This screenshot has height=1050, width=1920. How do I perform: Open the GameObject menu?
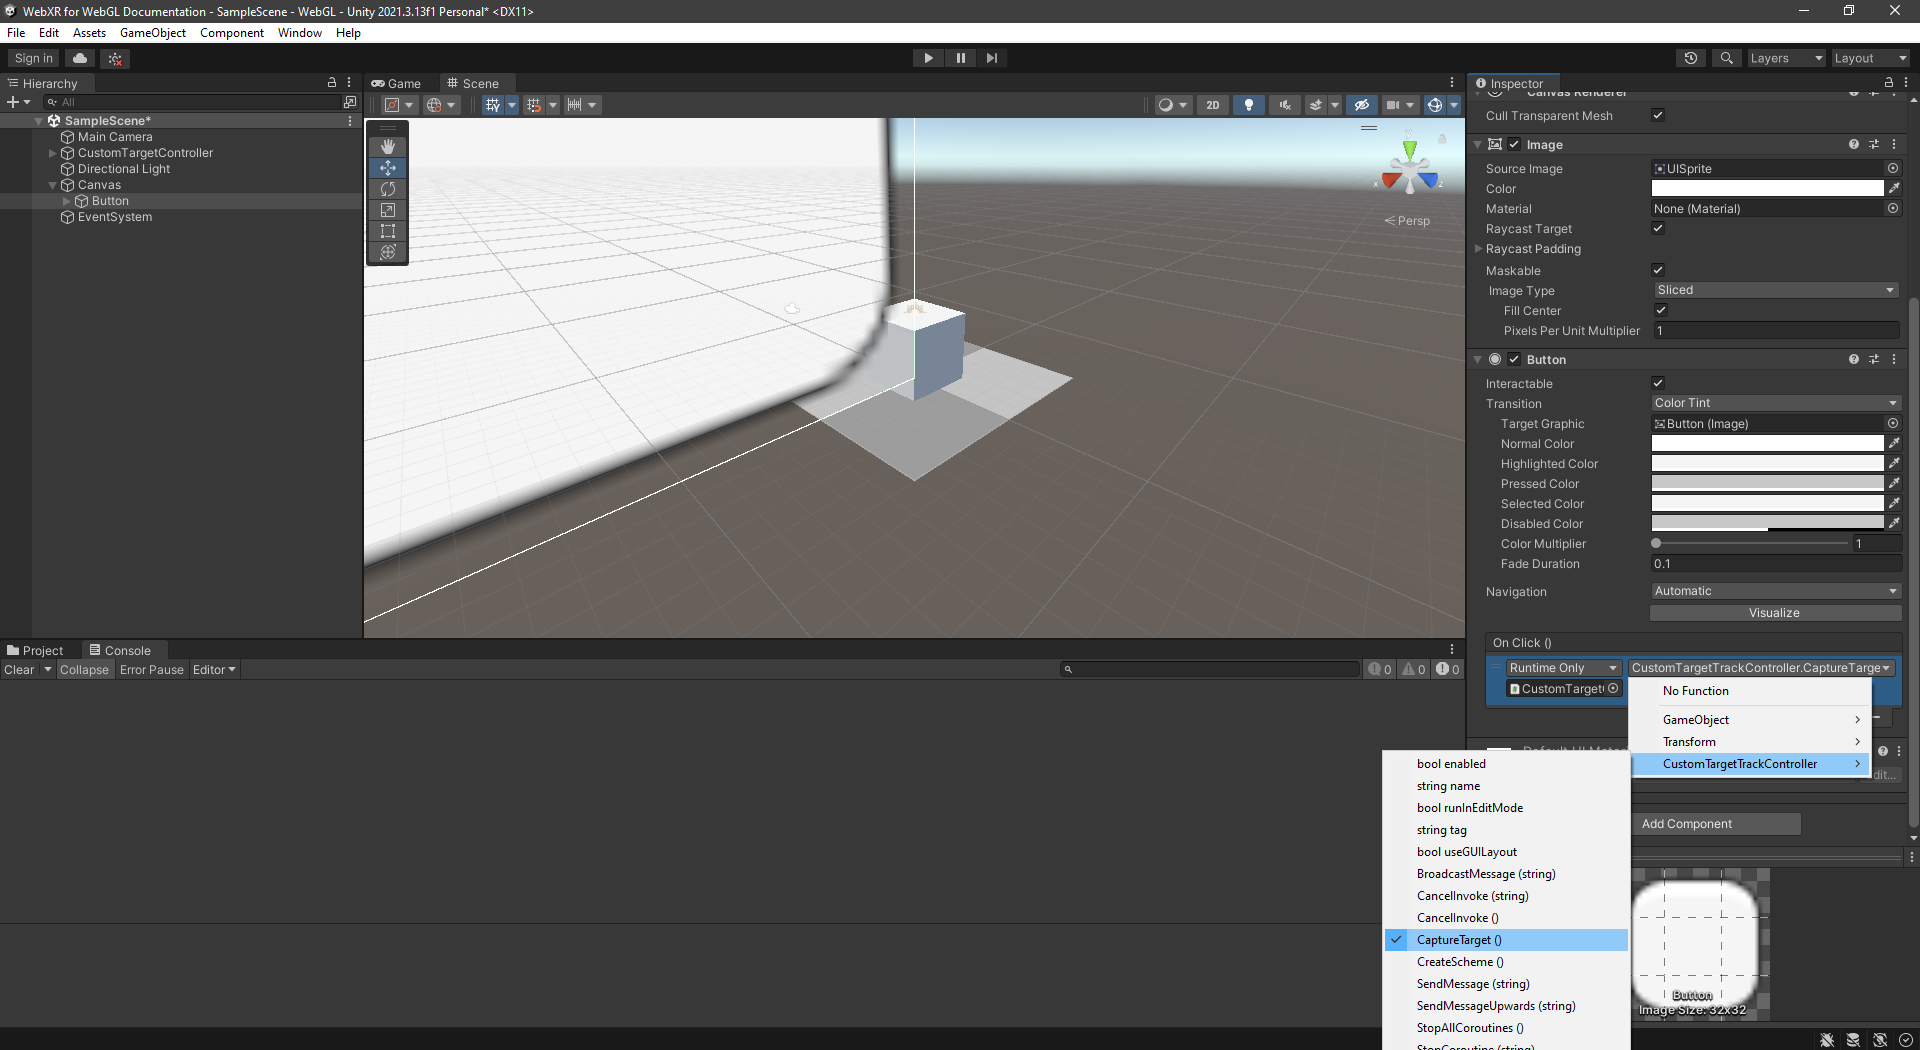point(153,33)
